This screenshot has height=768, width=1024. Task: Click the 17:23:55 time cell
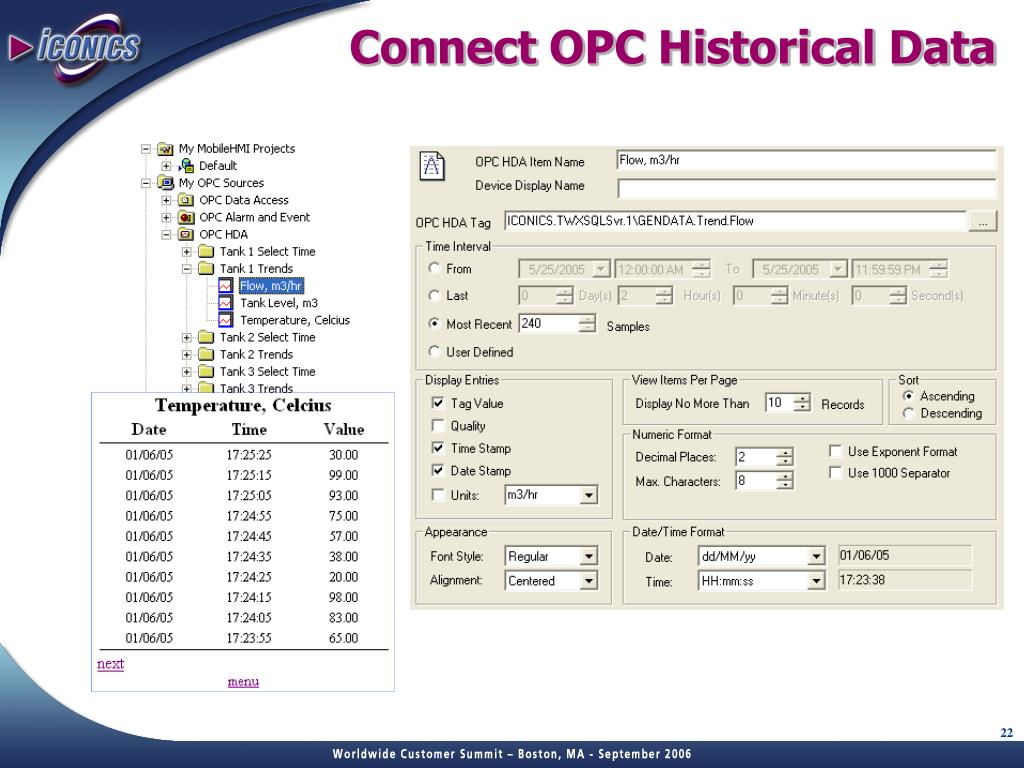pyautogui.click(x=249, y=638)
